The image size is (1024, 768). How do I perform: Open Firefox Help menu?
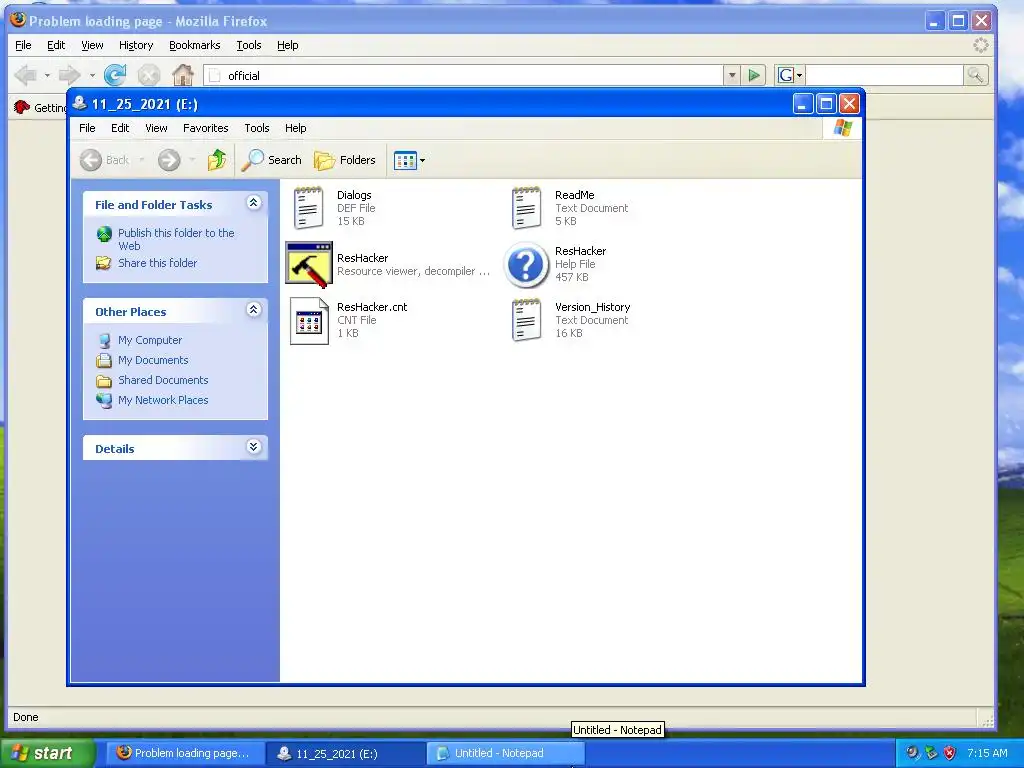pyautogui.click(x=287, y=45)
